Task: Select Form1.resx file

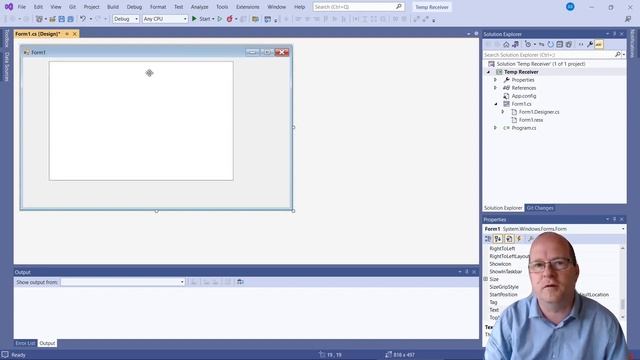Action: click(x=531, y=120)
